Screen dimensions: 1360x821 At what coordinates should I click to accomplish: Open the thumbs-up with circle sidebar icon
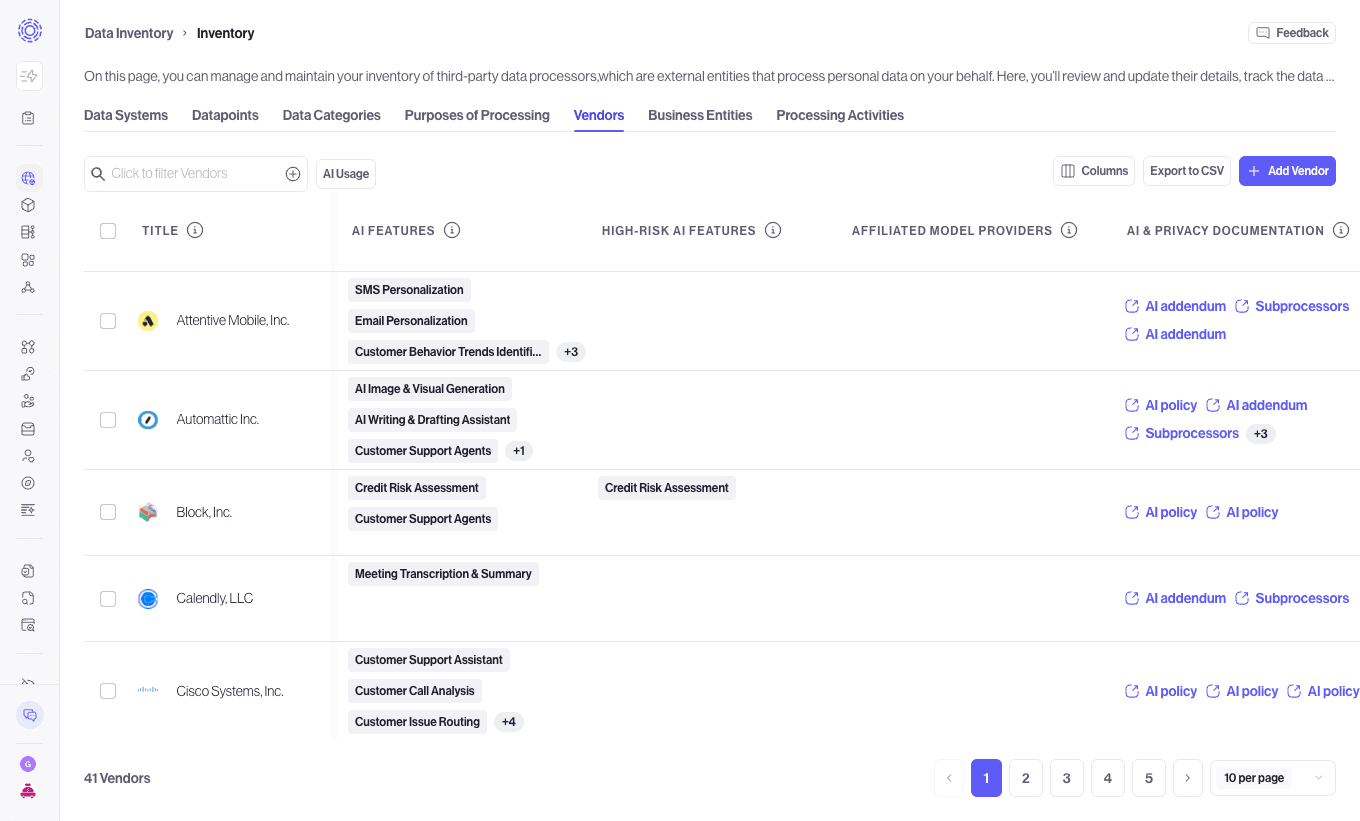28,374
